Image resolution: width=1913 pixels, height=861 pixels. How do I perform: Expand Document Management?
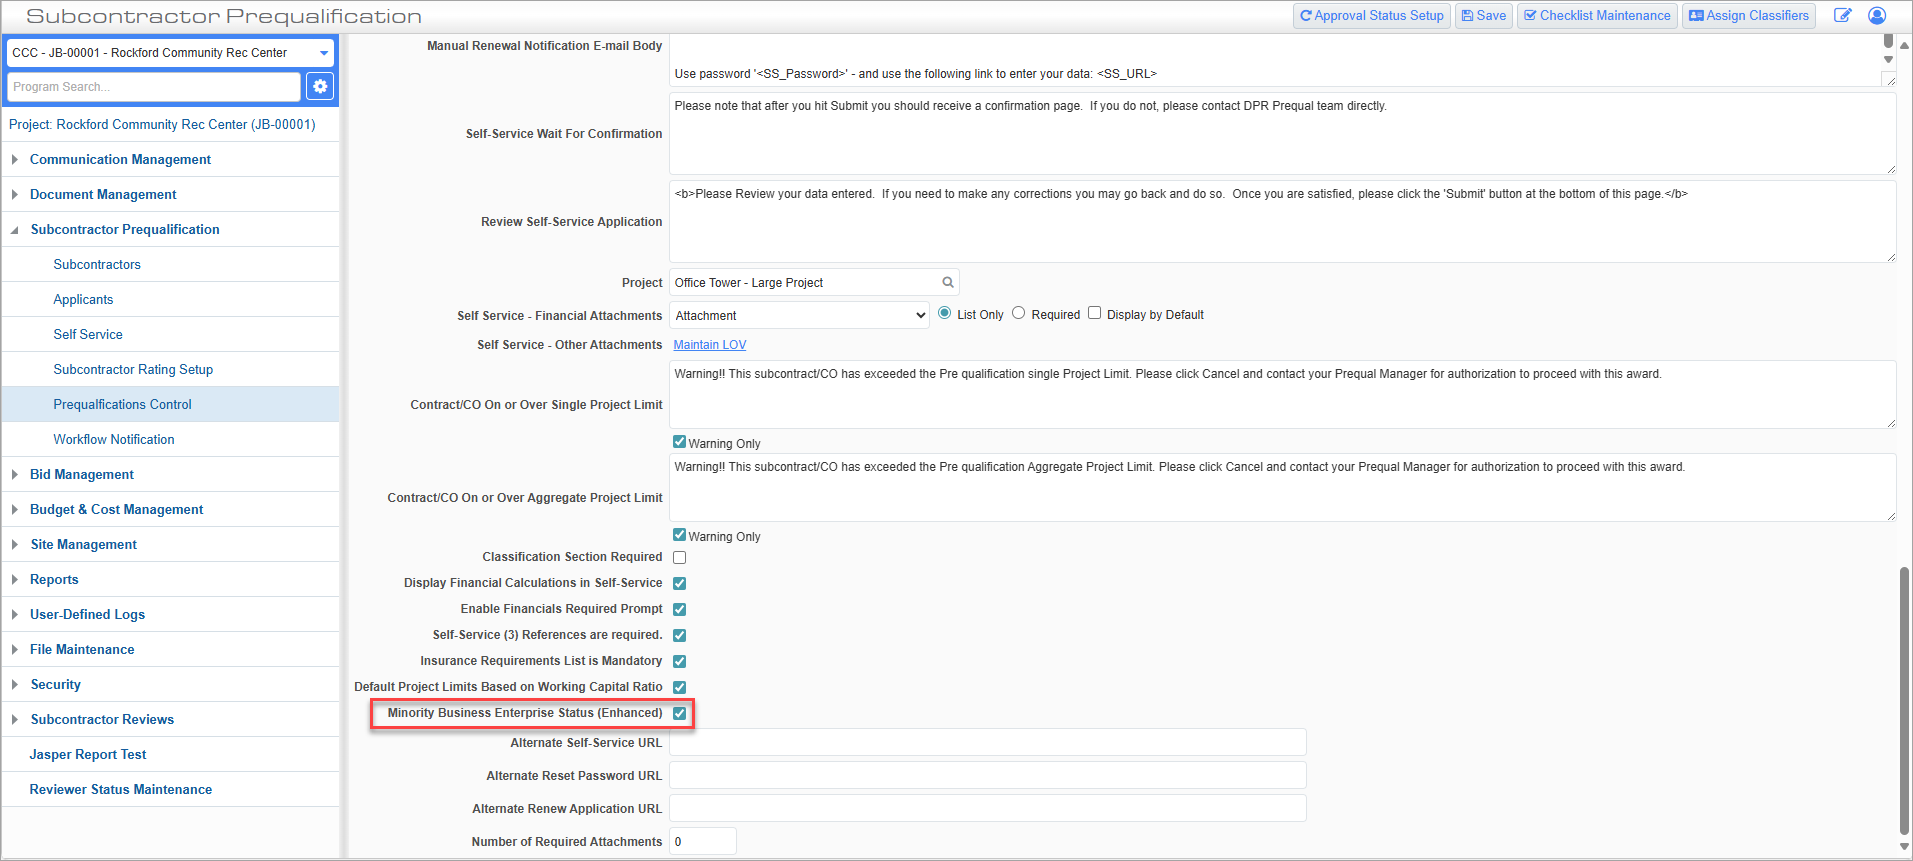click(15, 195)
